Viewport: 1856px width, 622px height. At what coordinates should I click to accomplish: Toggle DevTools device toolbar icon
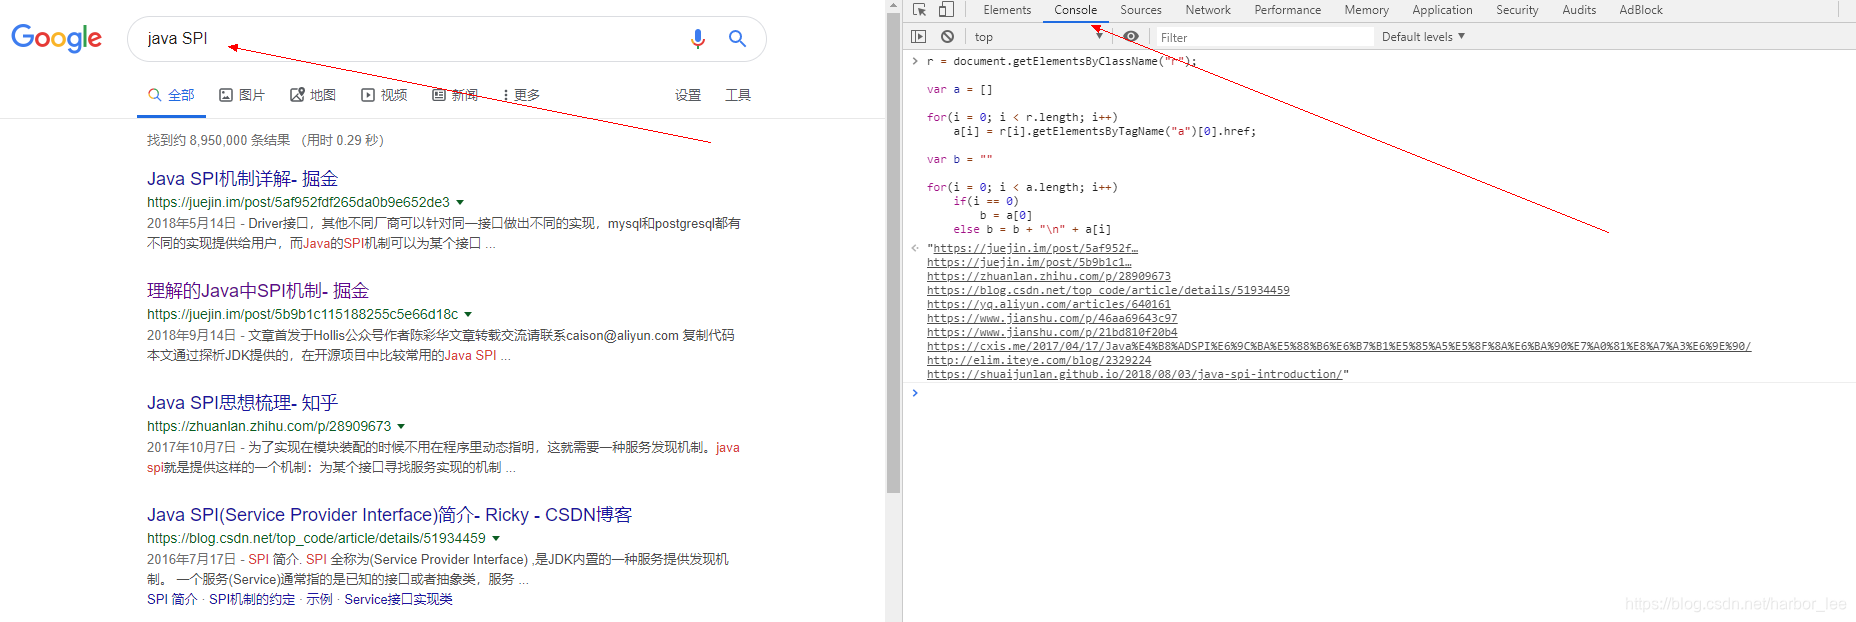click(x=945, y=10)
